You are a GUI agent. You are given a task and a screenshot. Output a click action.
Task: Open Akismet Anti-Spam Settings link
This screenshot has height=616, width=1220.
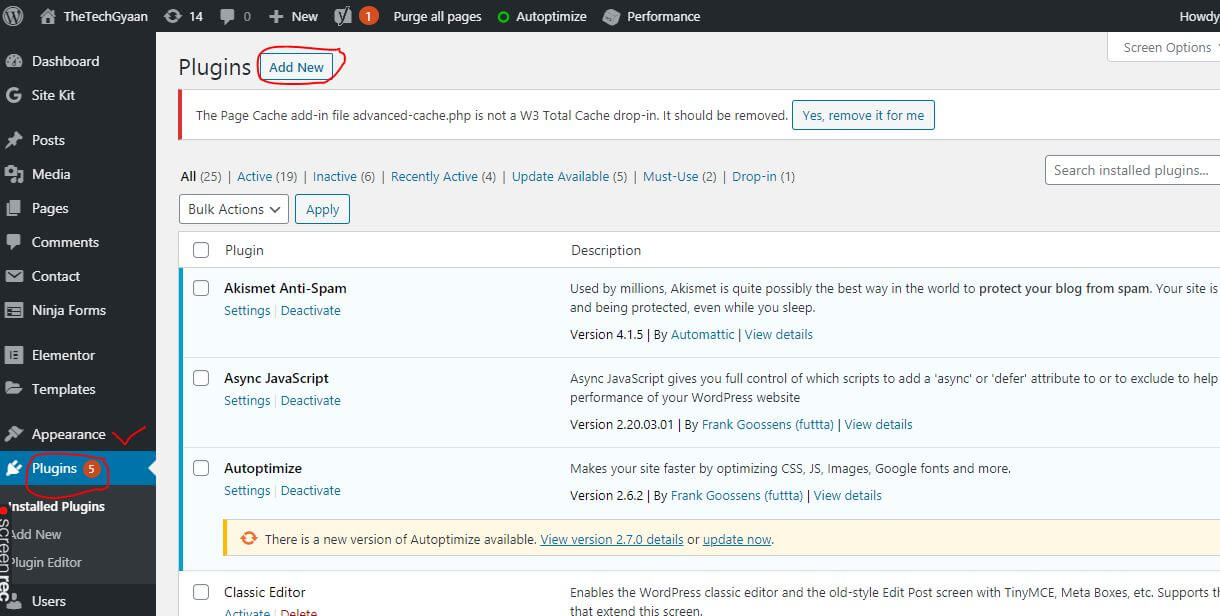coord(247,310)
